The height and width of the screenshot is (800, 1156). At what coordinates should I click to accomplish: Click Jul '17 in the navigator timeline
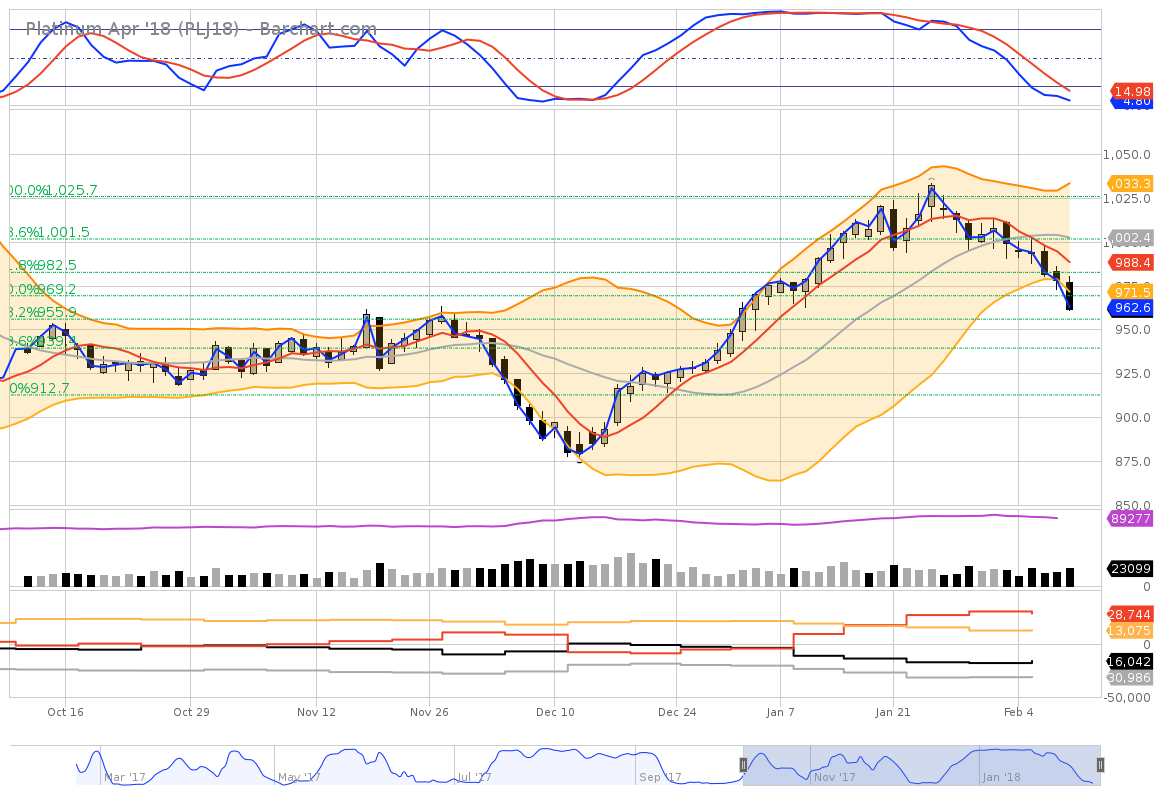pyautogui.click(x=474, y=777)
